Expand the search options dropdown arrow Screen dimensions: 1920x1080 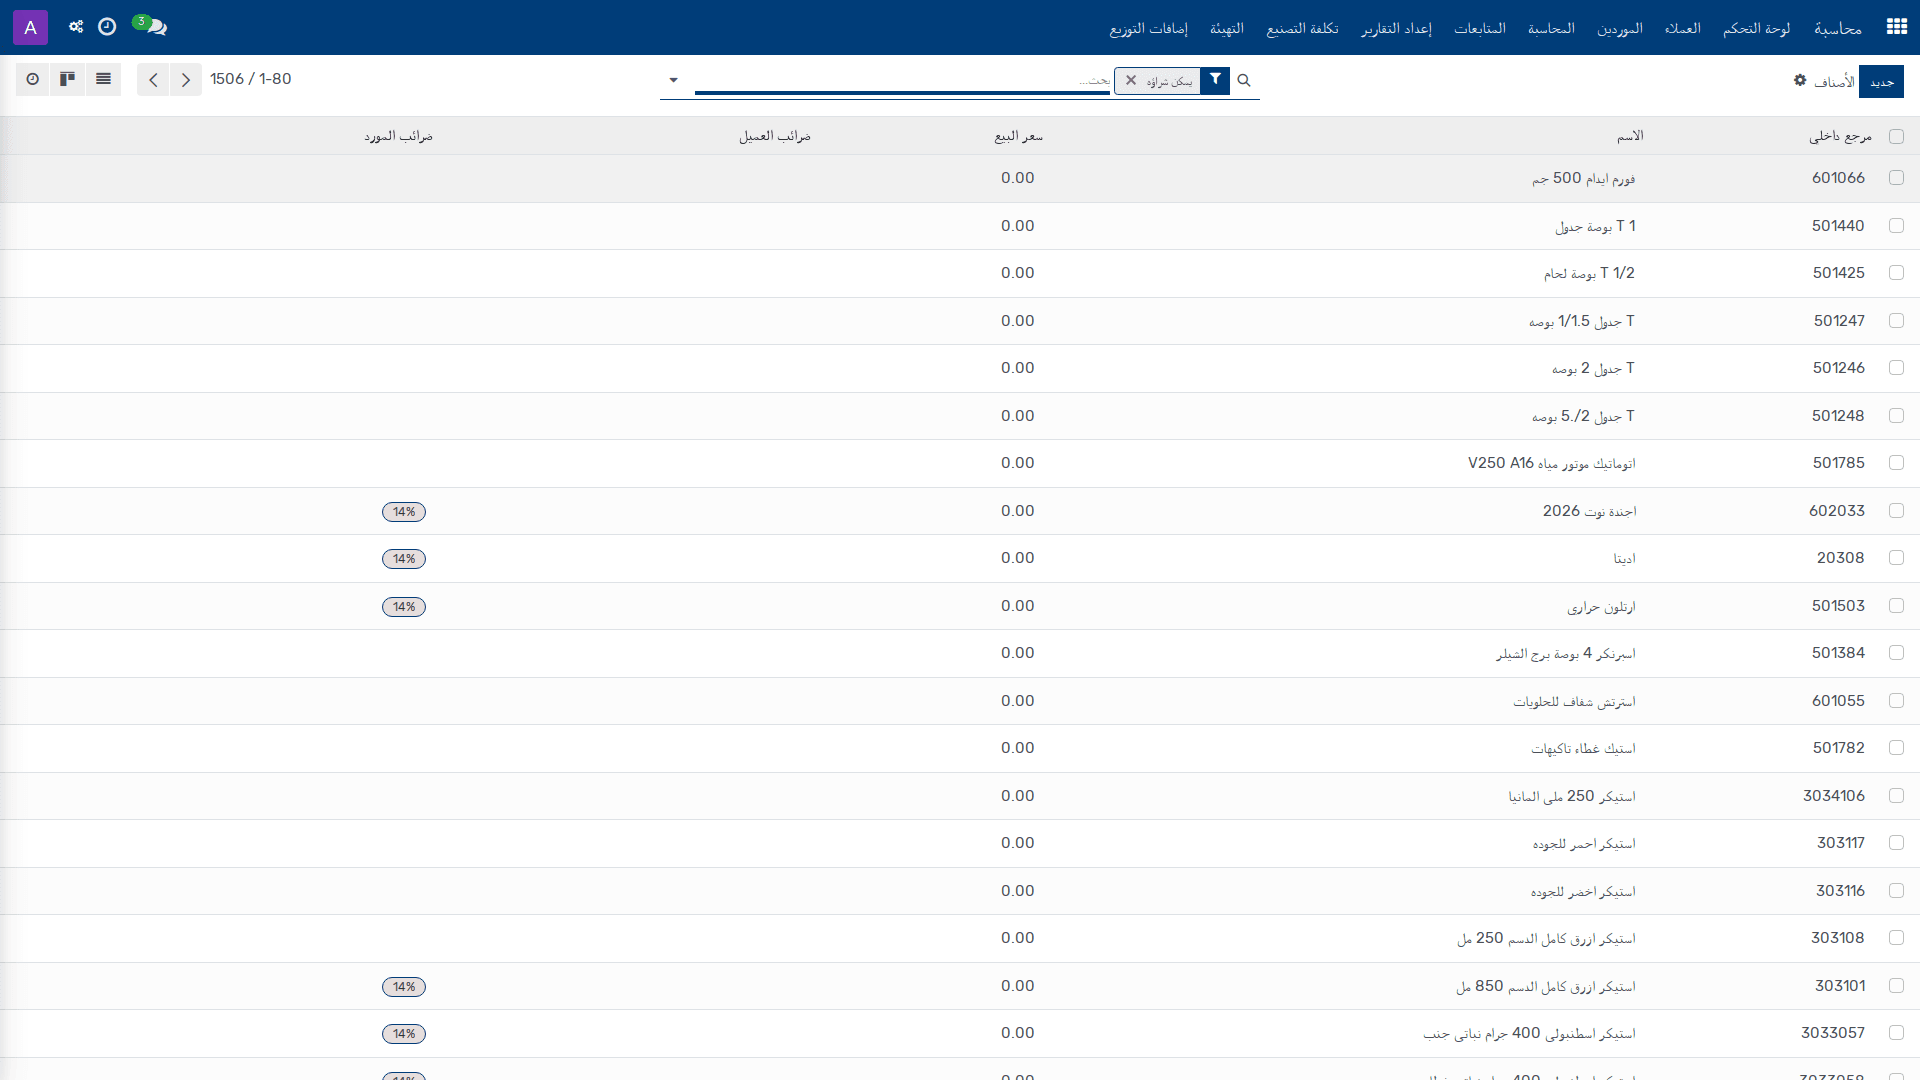[x=673, y=80]
